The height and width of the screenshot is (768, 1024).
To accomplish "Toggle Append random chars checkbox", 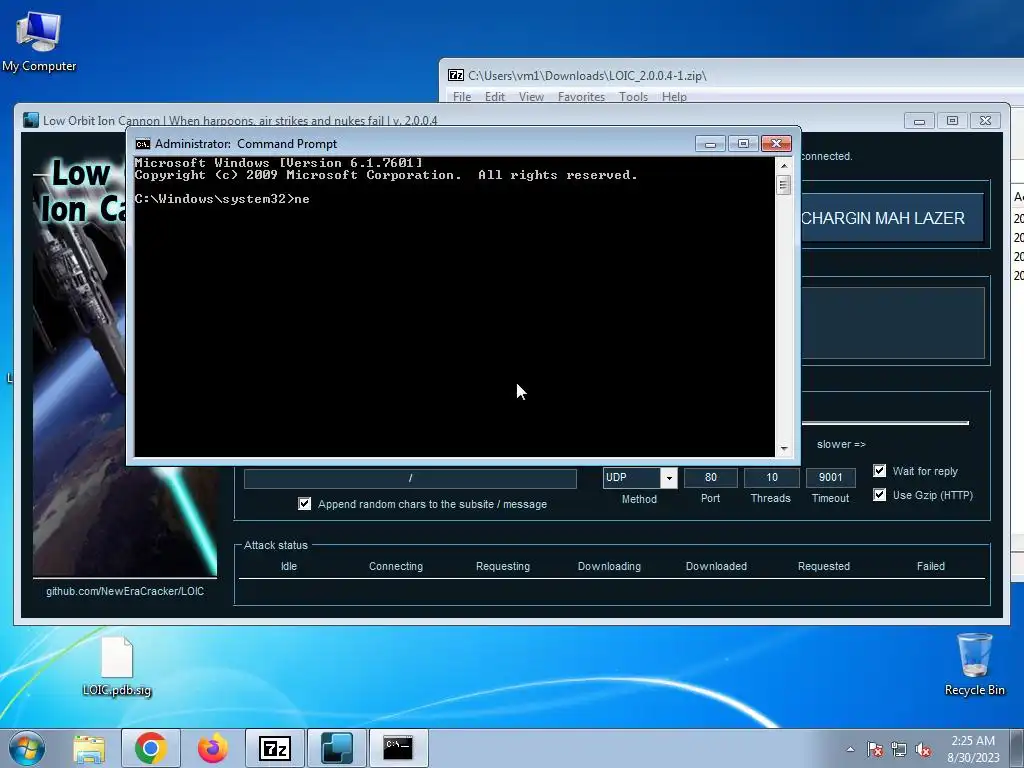I will 304,504.
